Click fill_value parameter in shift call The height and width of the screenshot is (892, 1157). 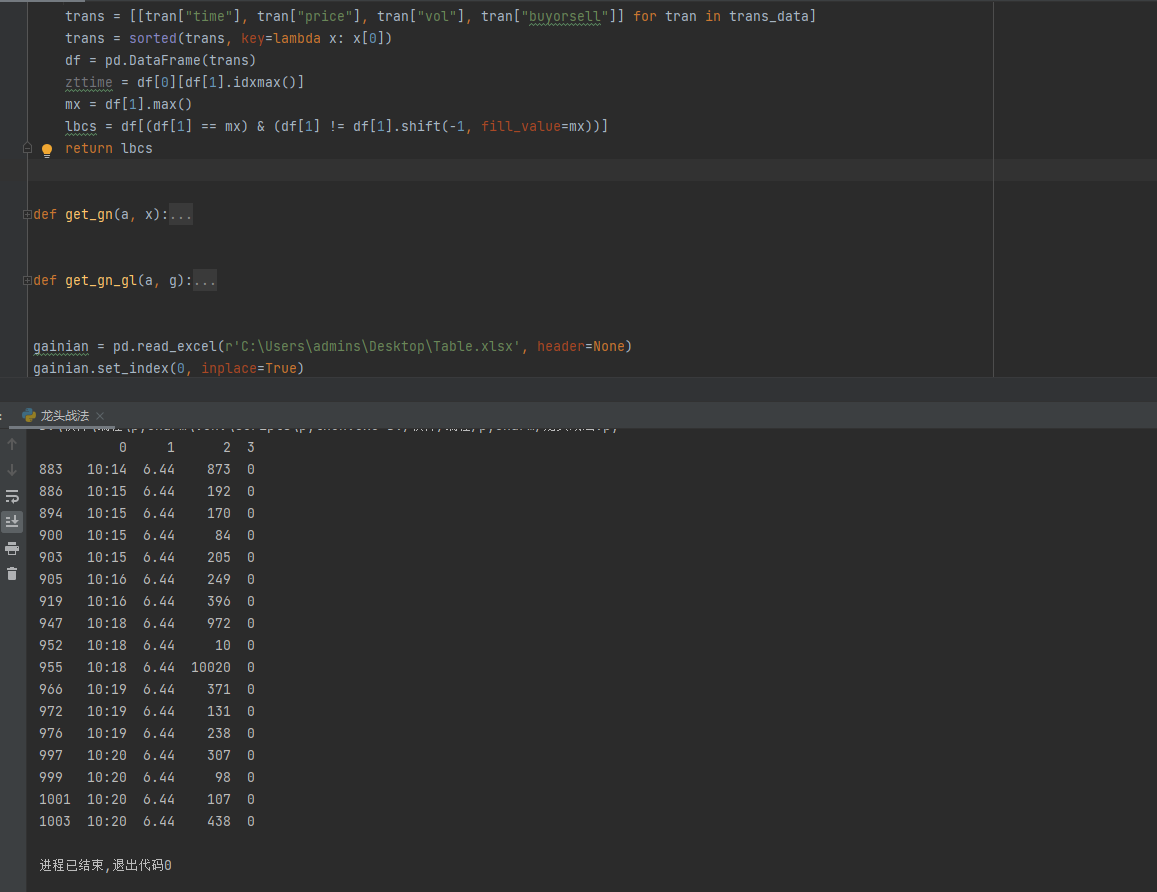pyautogui.click(x=521, y=126)
